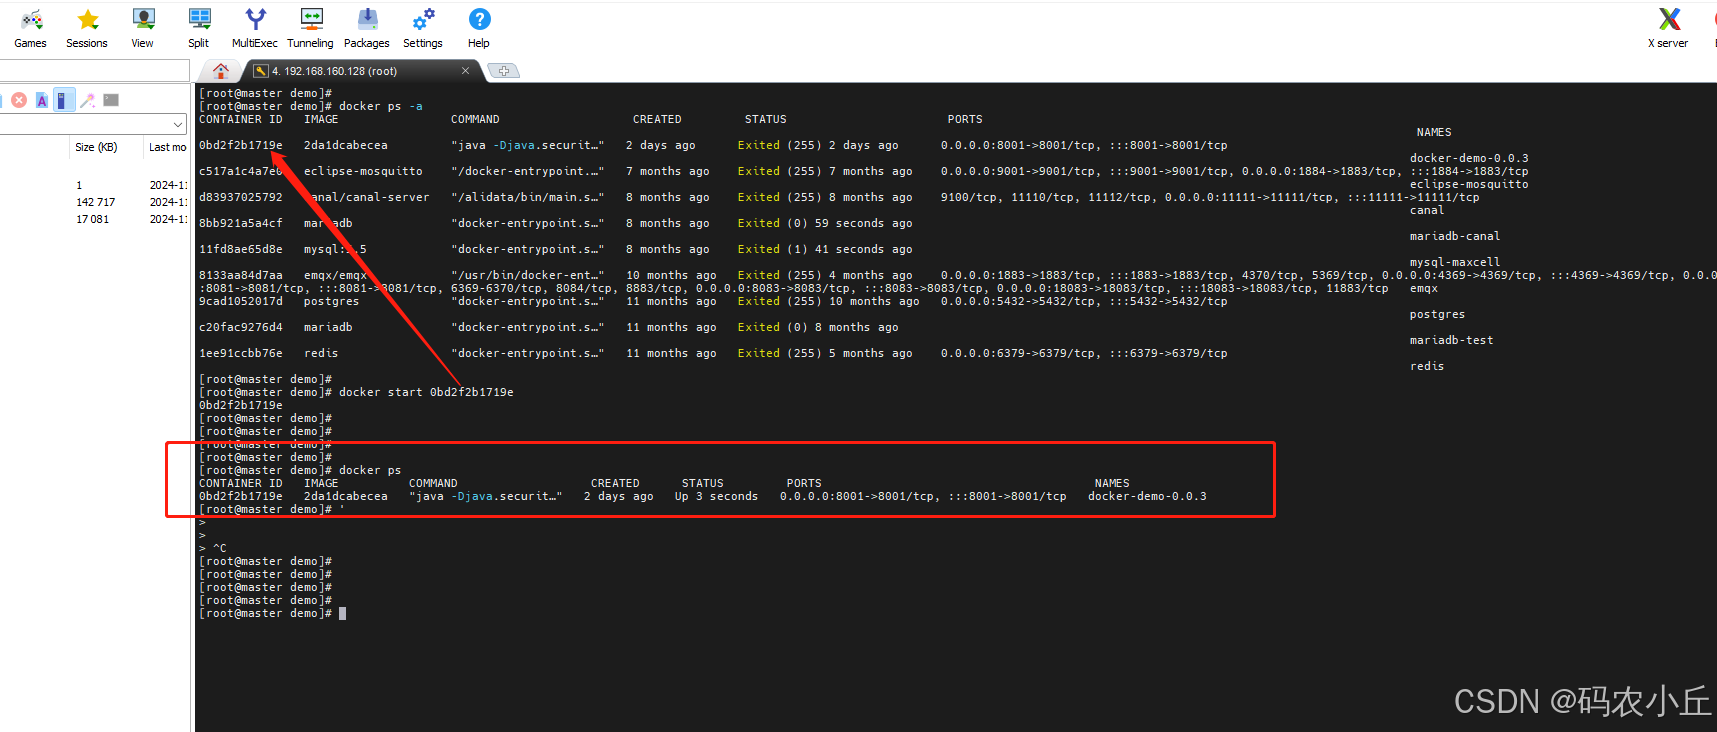Click container ID 8133aa84d7aa in terminal
The image size is (1717, 732).
coord(241,275)
